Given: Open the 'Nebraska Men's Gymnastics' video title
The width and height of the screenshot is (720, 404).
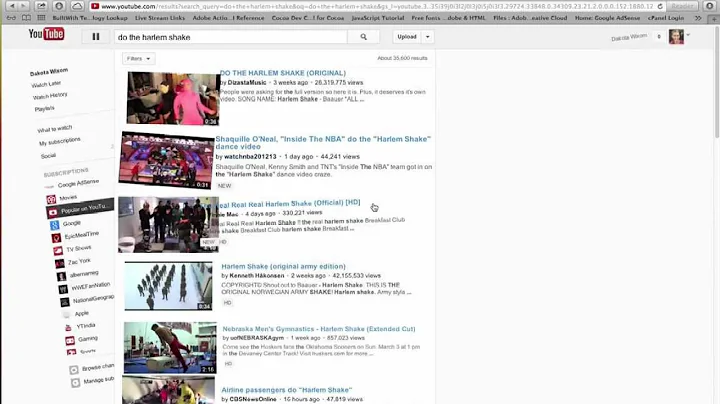Looking at the screenshot, I should (x=319, y=329).
